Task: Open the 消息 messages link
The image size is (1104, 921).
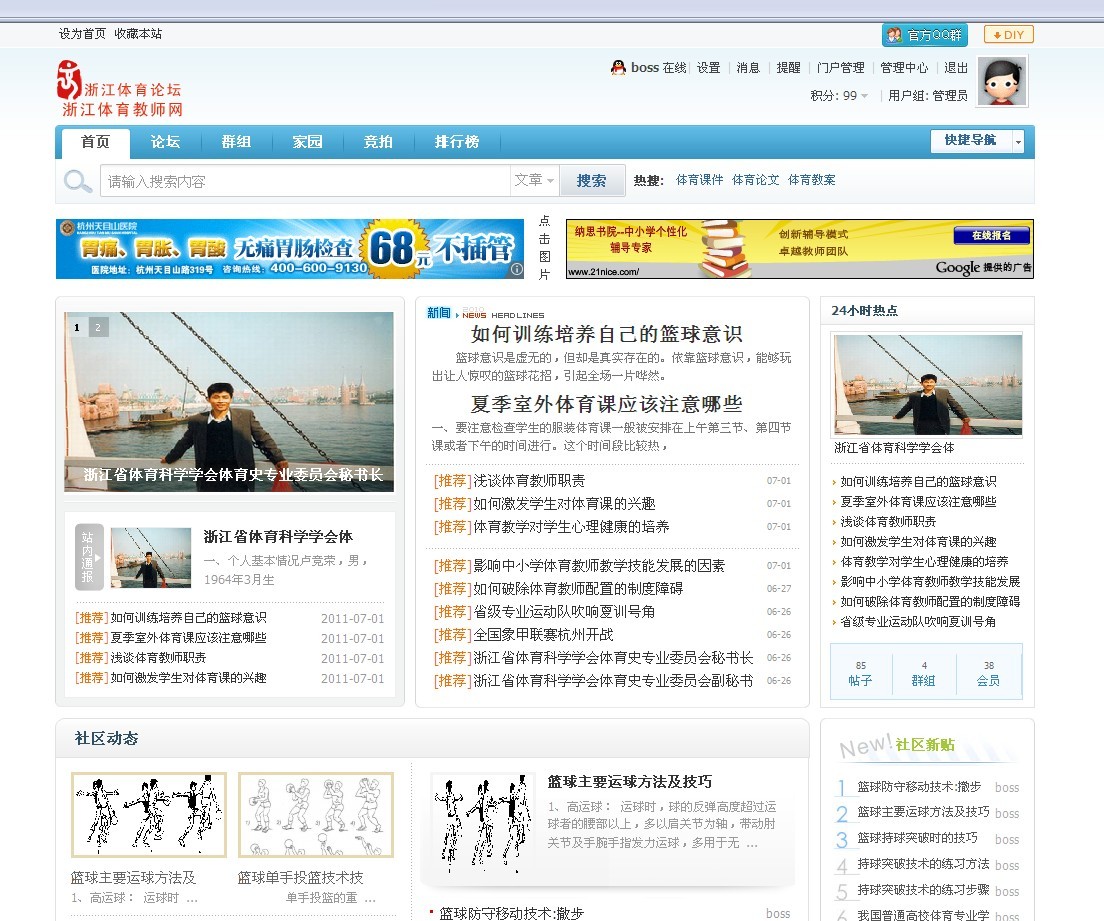Action: 748,68
